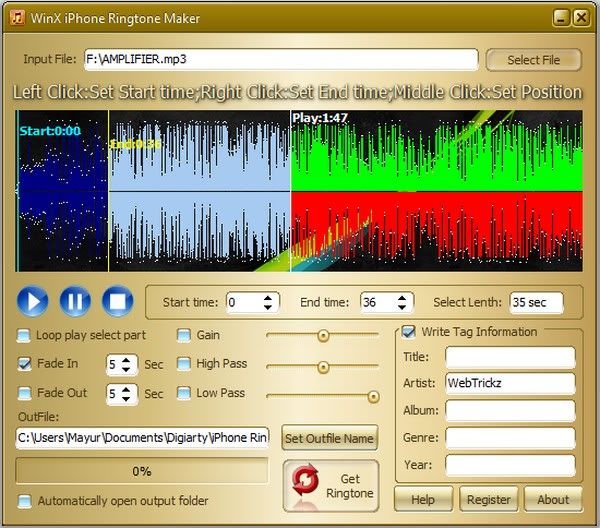Click the WinX app icon in title bar
The image size is (600, 528).
click(x=17, y=18)
